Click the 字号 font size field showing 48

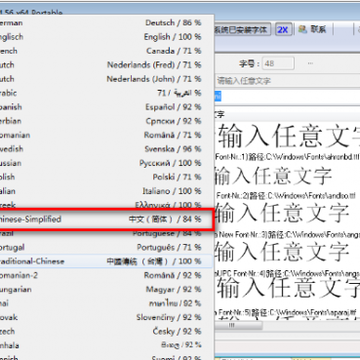[x=278, y=63]
